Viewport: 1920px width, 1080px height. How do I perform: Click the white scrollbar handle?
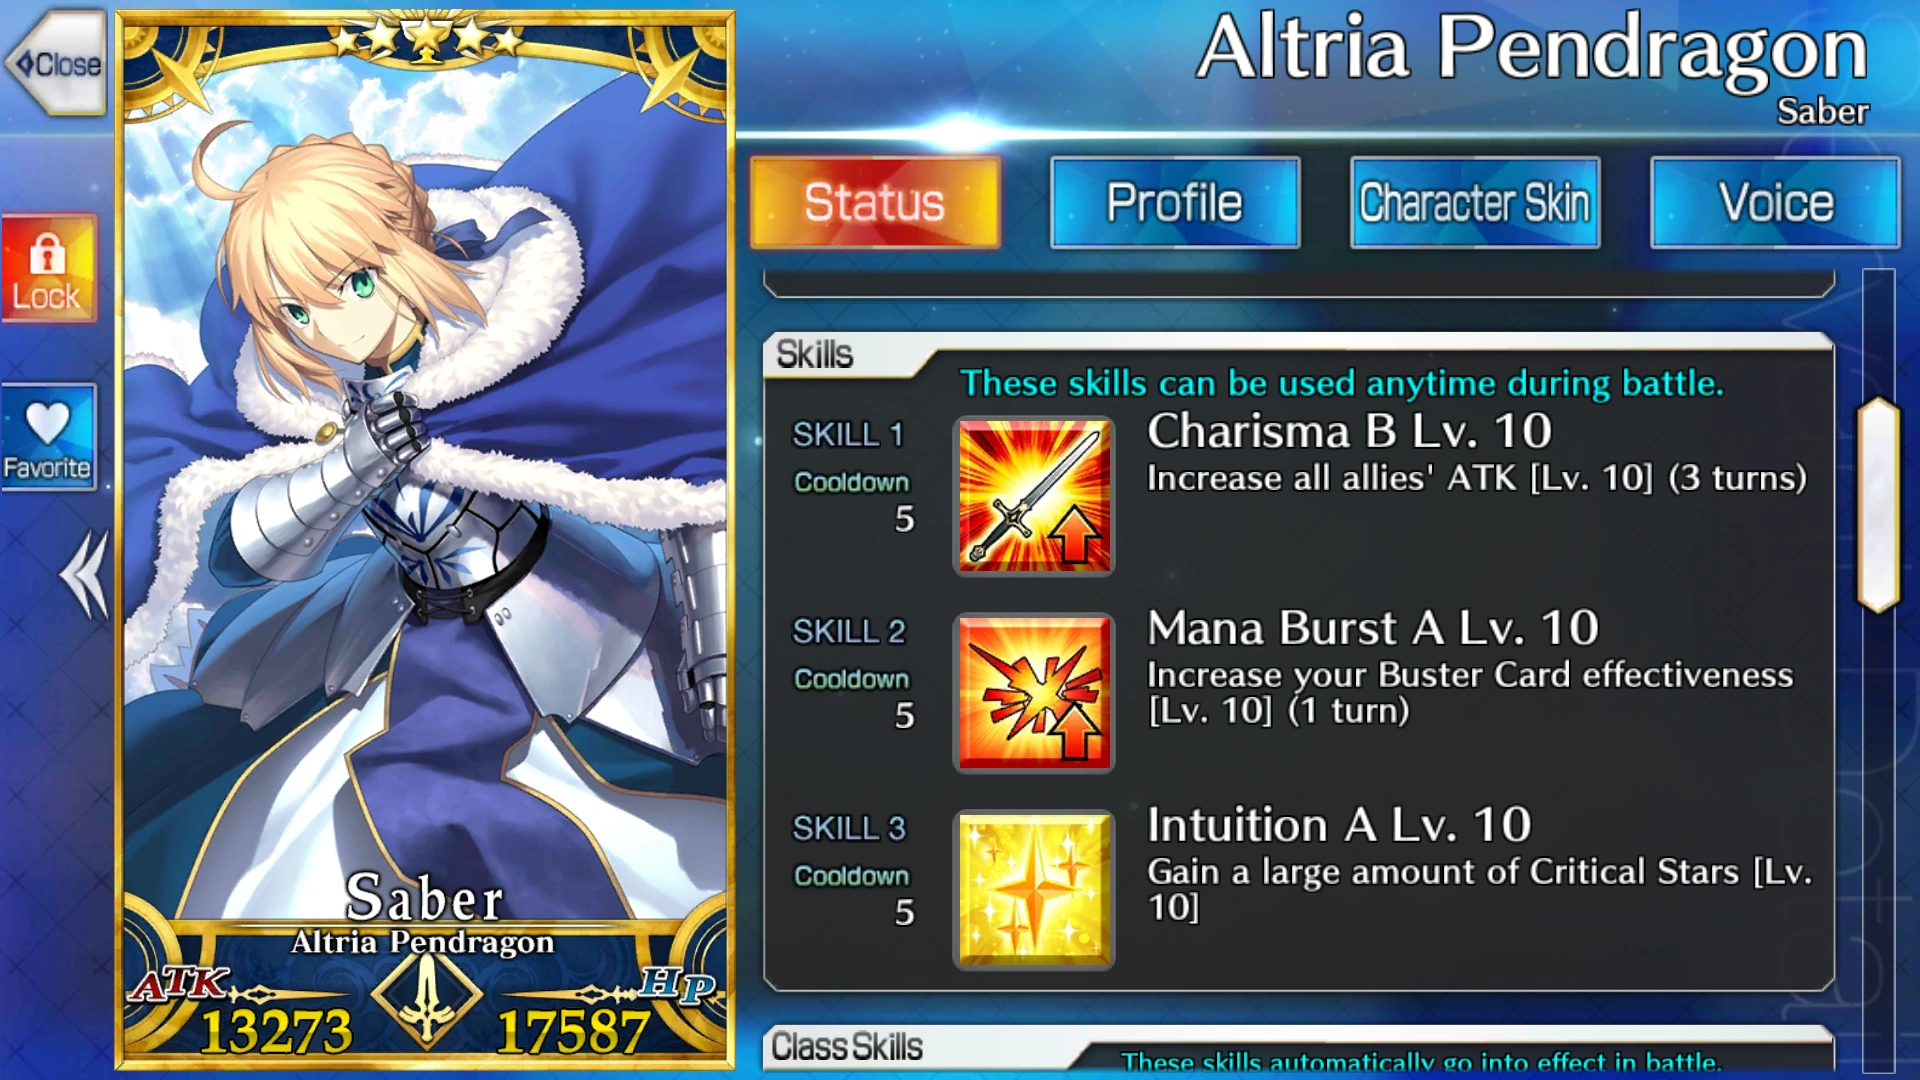(1878, 505)
